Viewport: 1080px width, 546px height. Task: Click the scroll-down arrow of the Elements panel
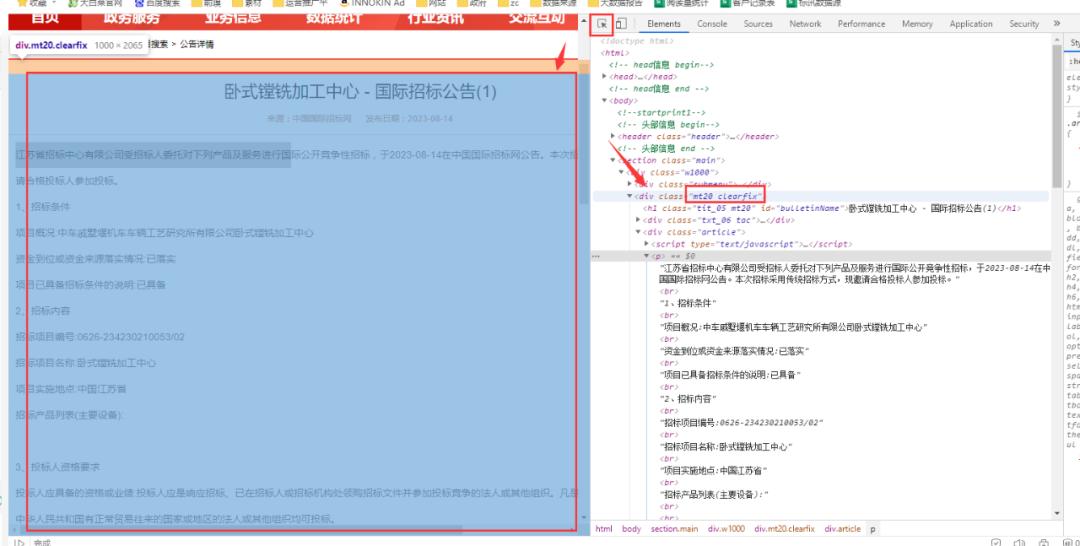pyautogui.click(x=1057, y=513)
